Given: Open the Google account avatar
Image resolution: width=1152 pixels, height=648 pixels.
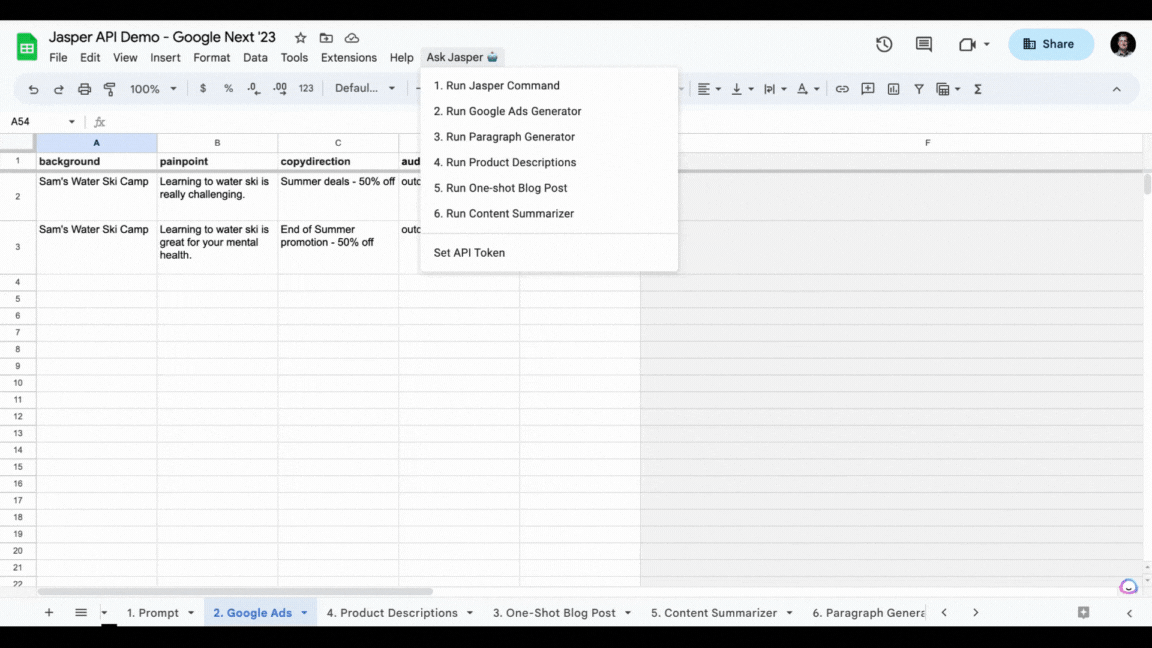Looking at the screenshot, I should (1123, 44).
